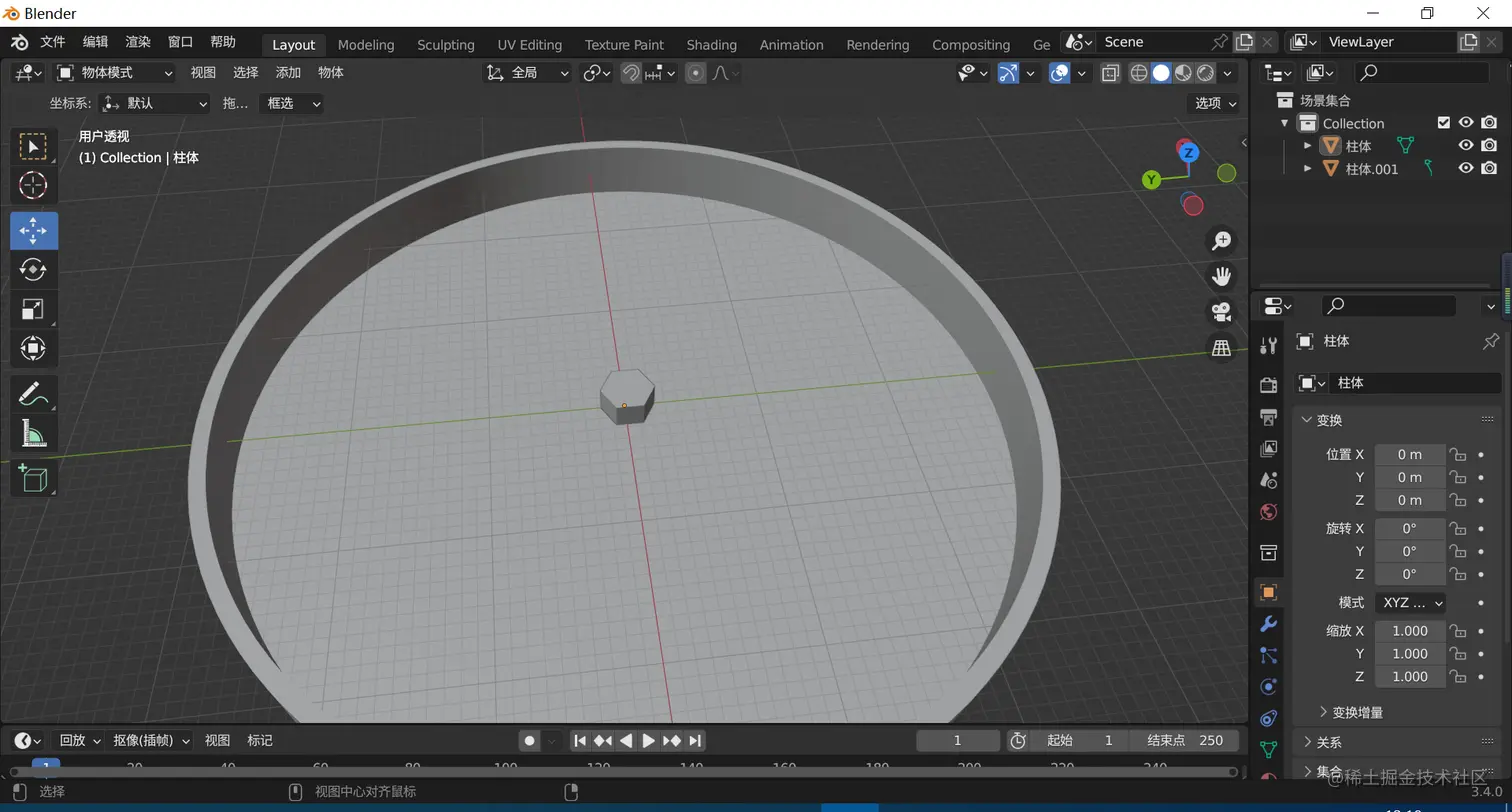Toggle camera view icon in viewport
This screenshot has height=812, width=1512.
1221,312
